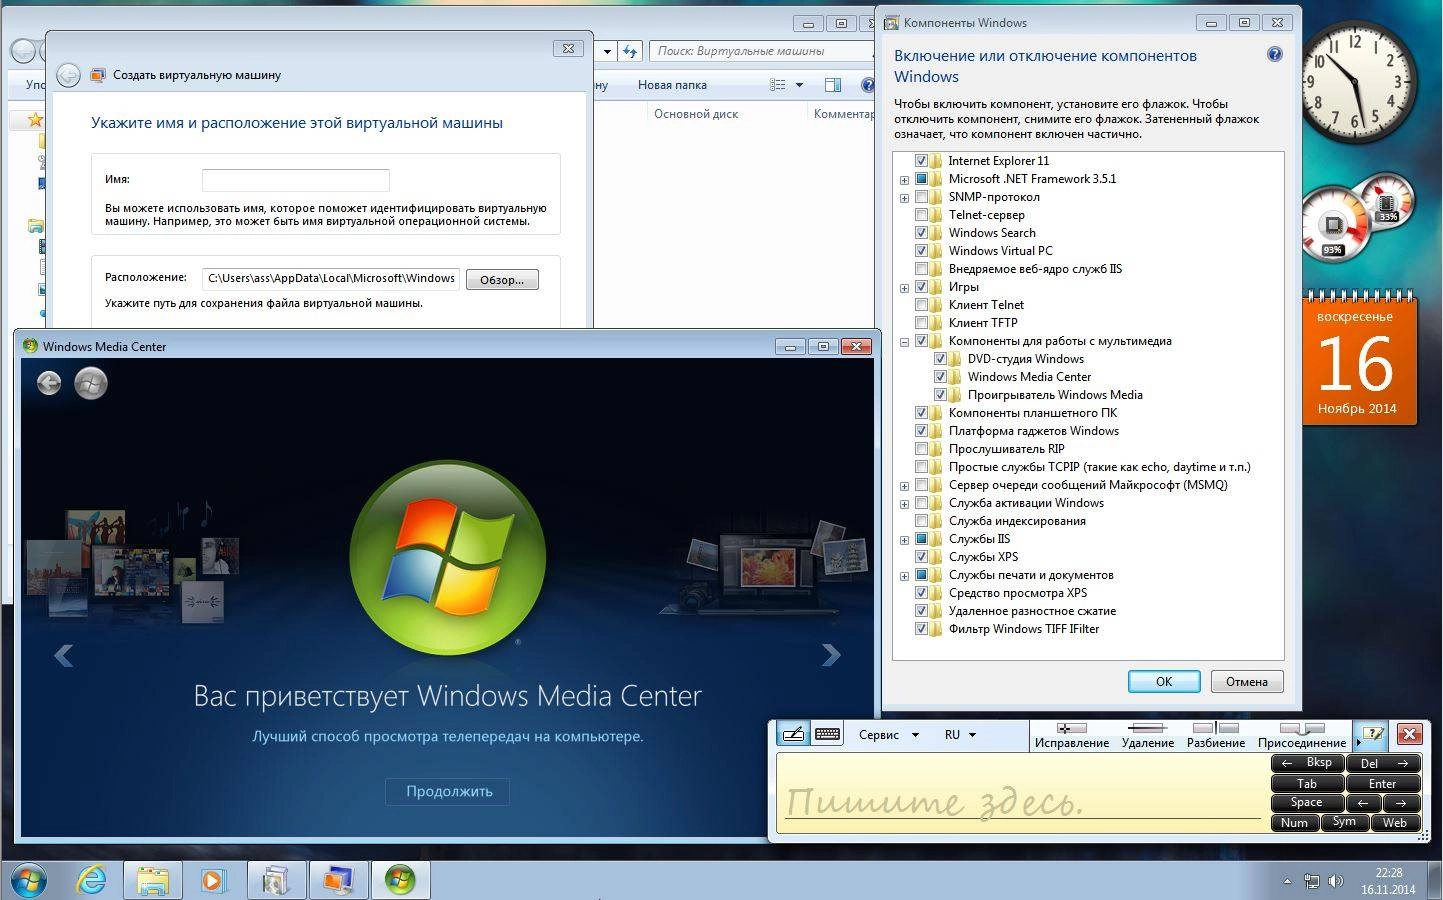Expand Игры tree node
Viewport: 1443px width, 900px height.
pyautogui.click(x=904, y=288)
